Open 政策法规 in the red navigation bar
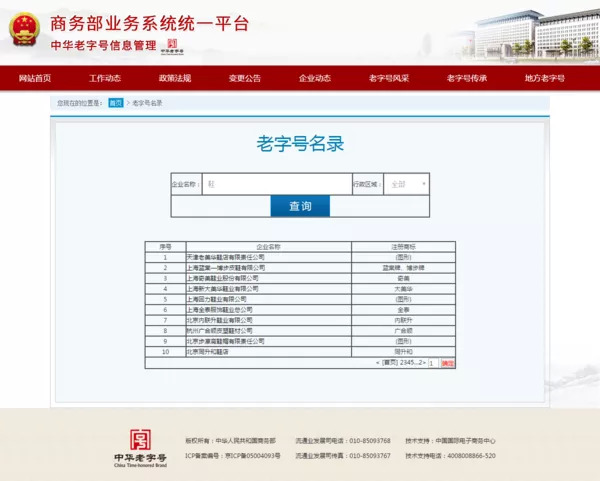This screenshot has height=481, width=600. click(x=174, y=78)
